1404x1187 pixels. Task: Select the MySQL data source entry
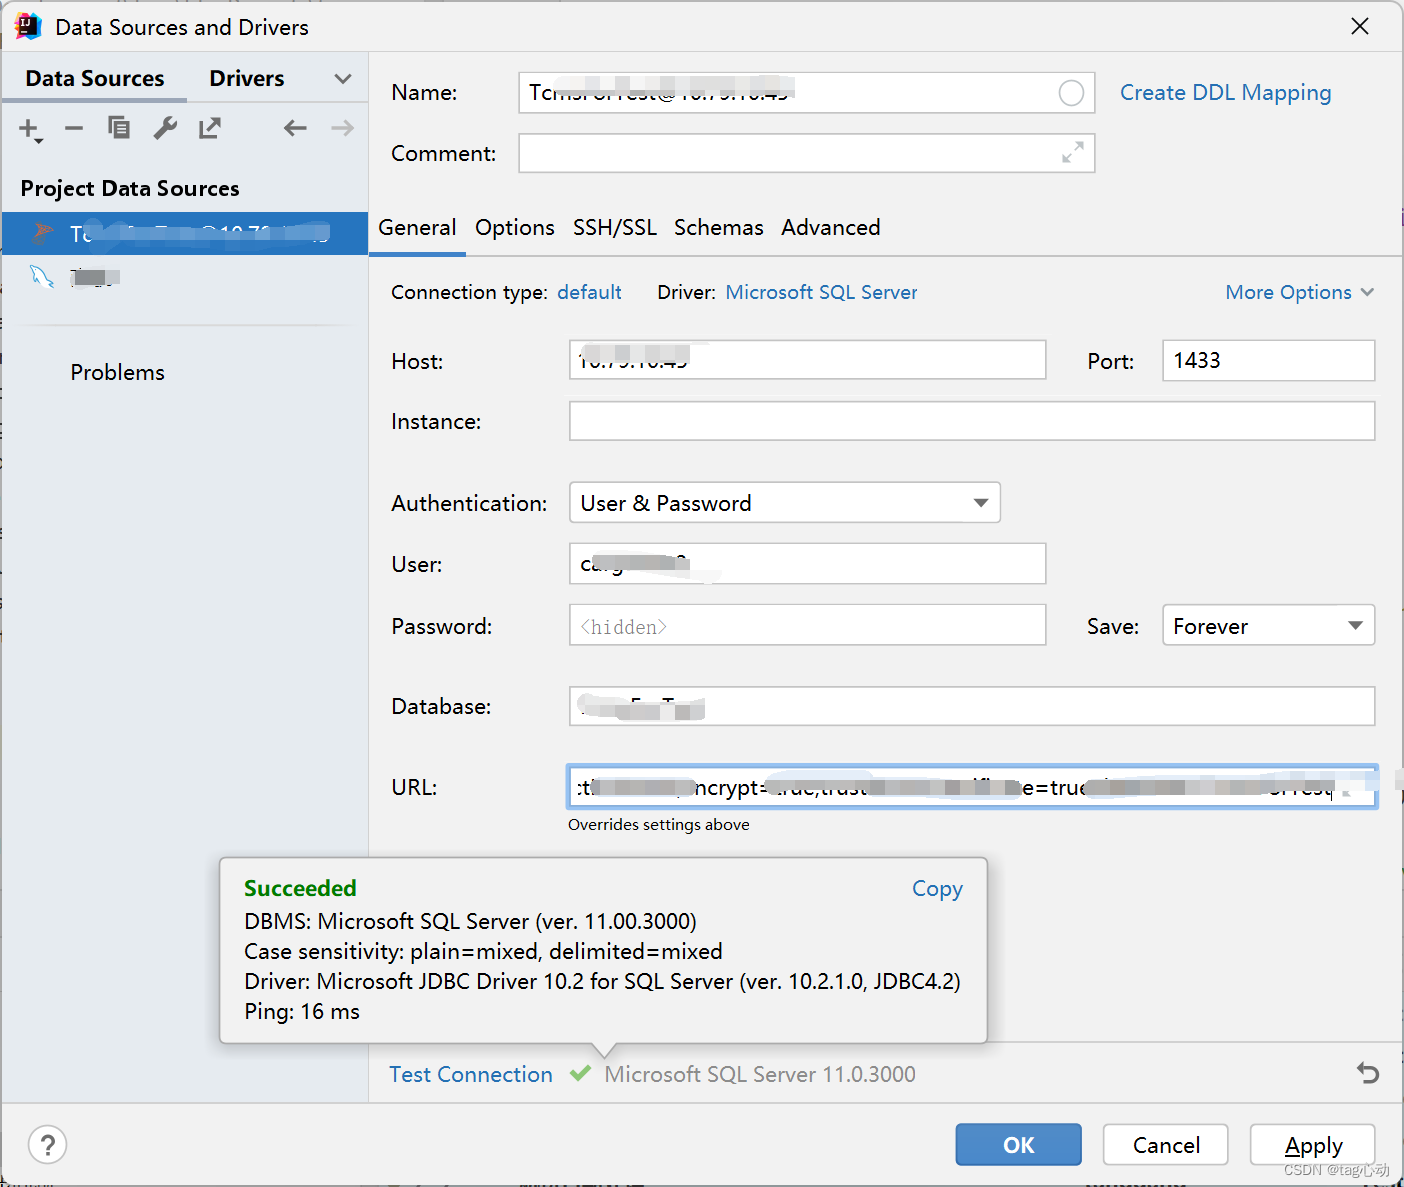pyautogui.click(x=185, y=277)
